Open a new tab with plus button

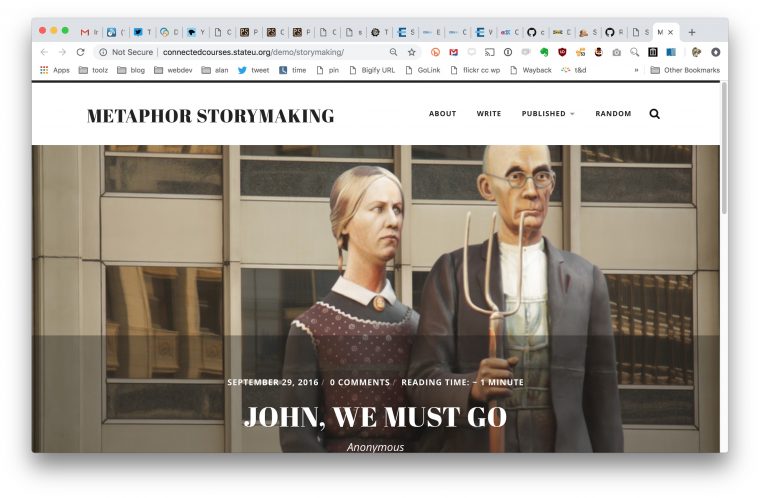(x=692, y=32)
